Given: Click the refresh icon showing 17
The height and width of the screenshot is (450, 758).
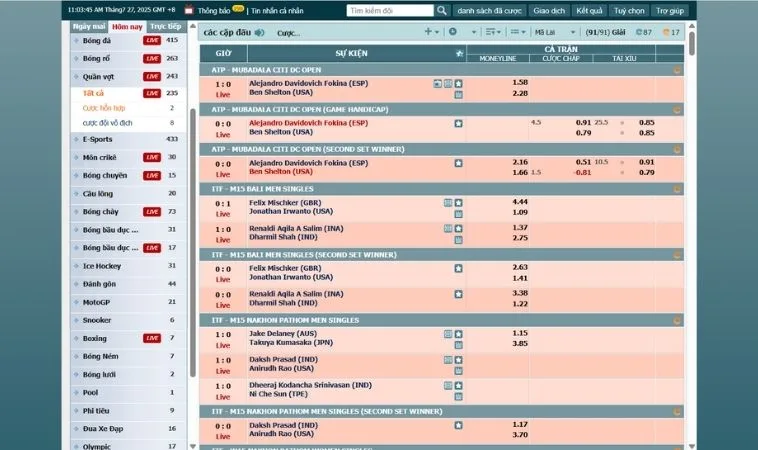Looking at the screenshot, I should point(671,32).
